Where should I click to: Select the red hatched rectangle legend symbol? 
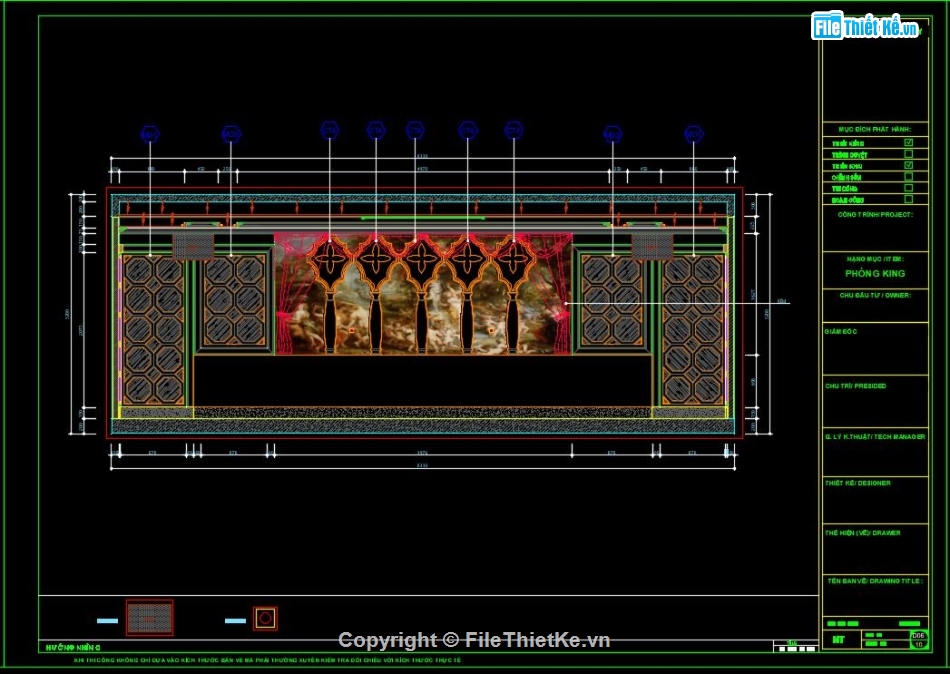(x=150, y=618)
